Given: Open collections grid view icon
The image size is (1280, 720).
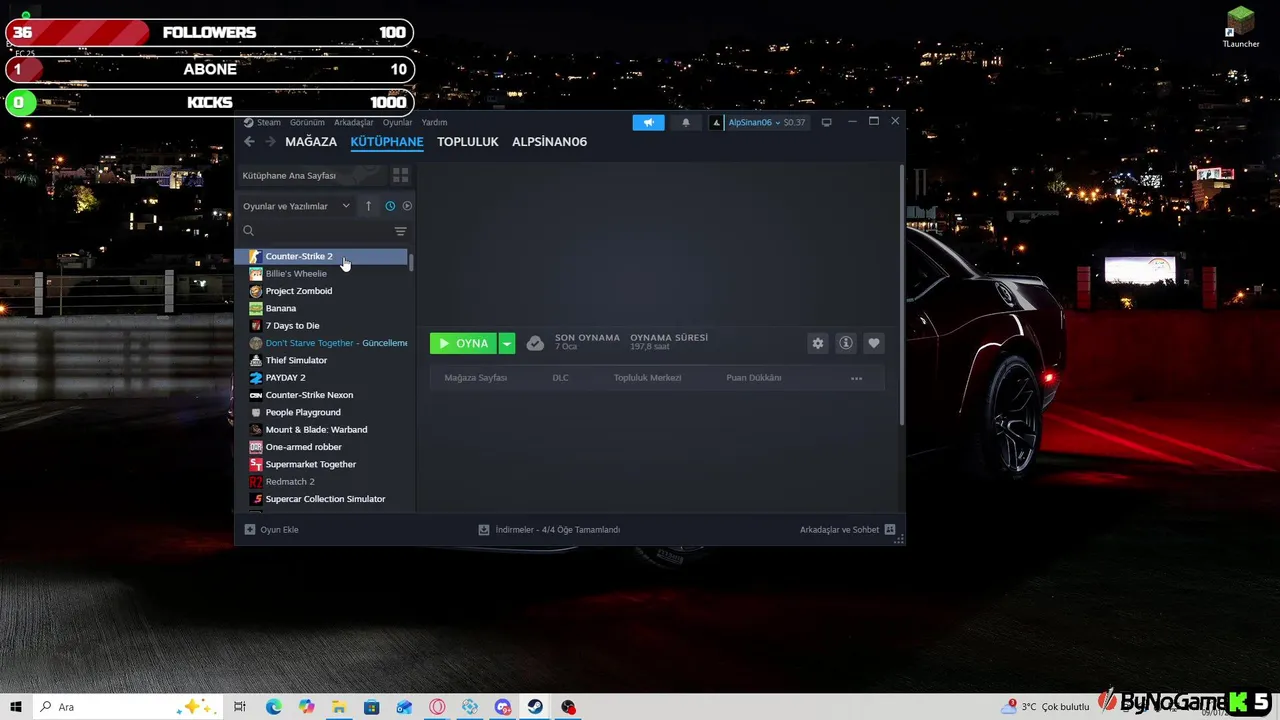Looking at the screenshot, I should (400, 175).
